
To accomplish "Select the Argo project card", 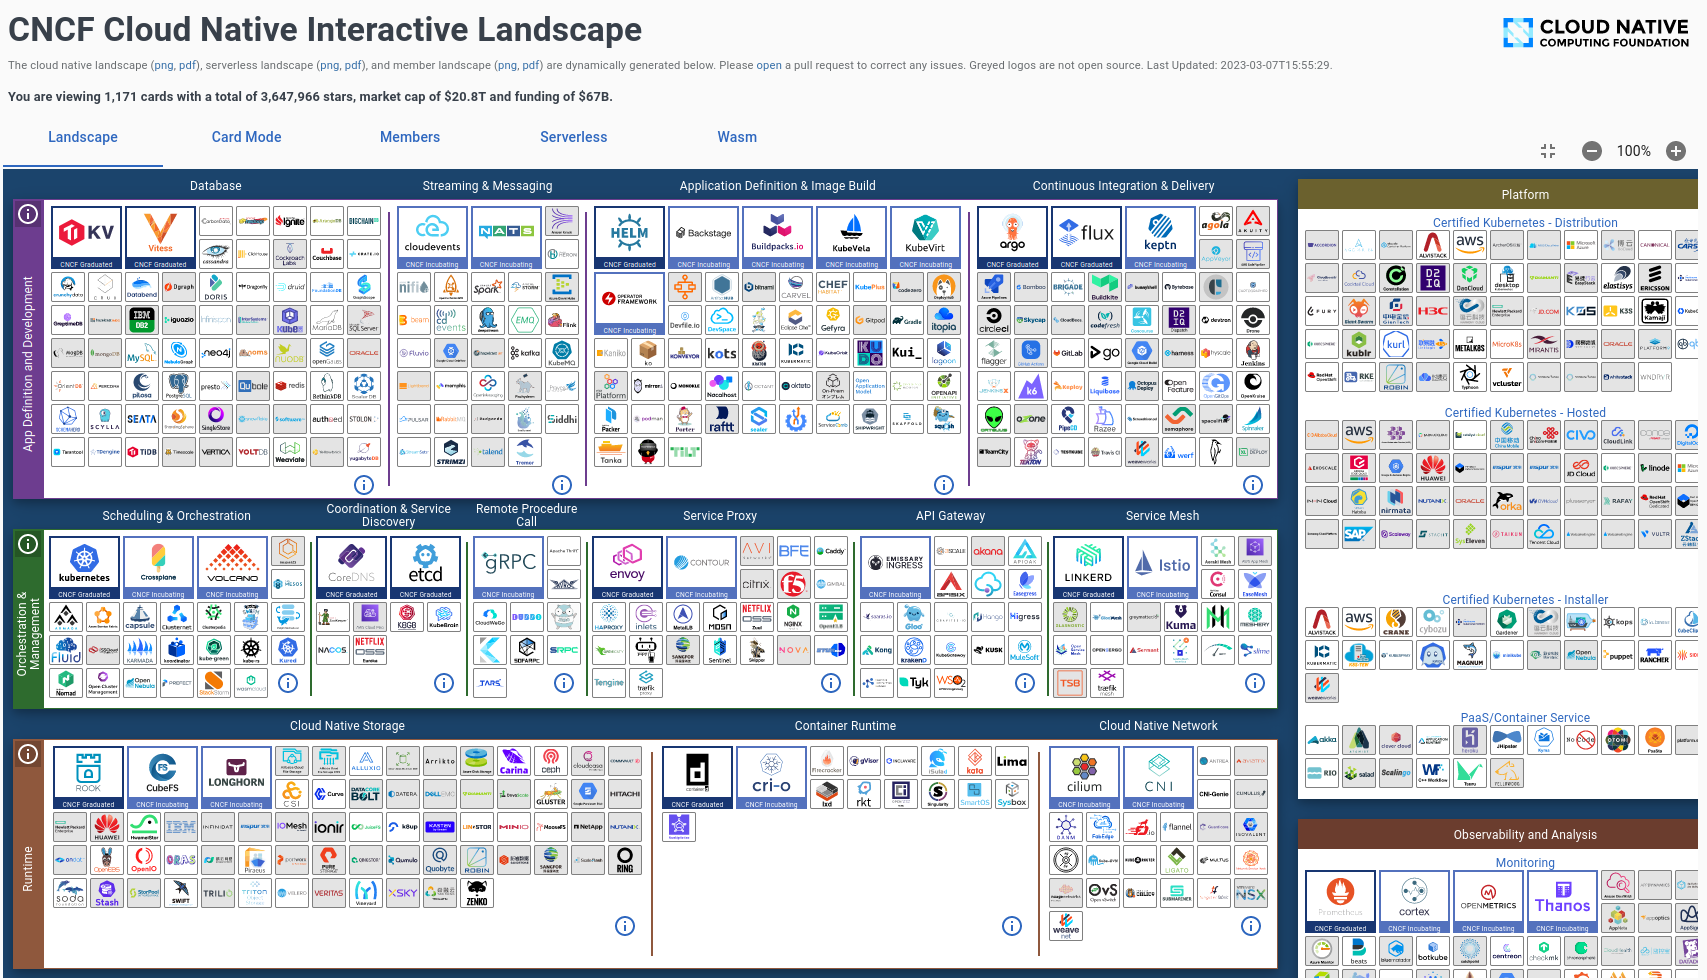I will [x=1013, y=238].
